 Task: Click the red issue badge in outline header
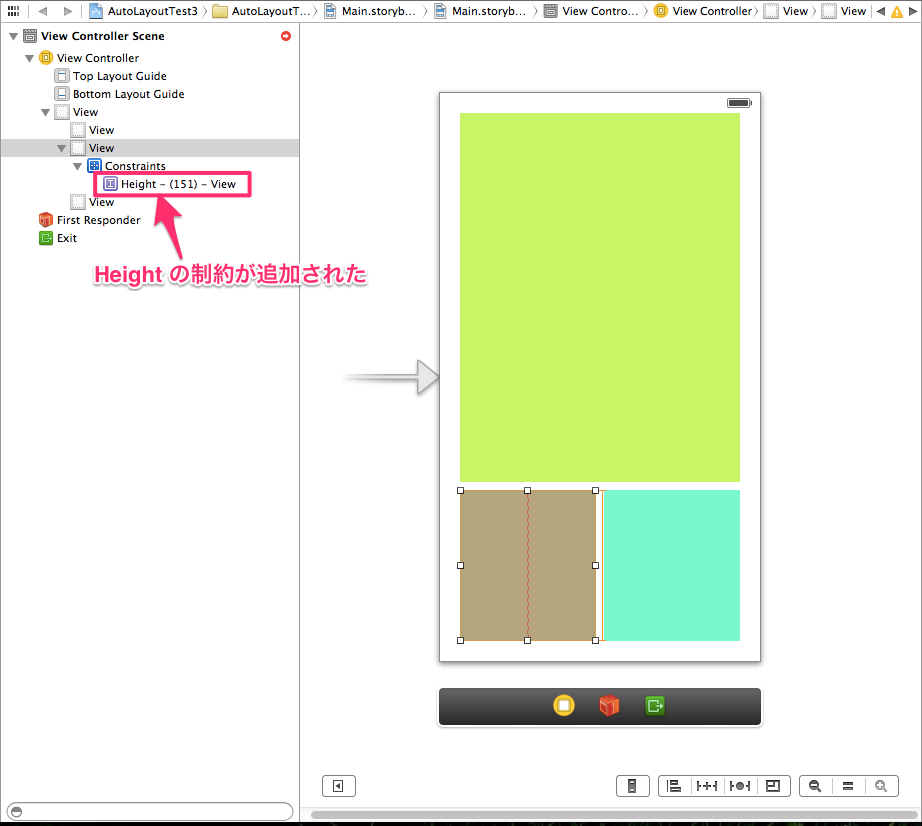coord(286,35)
